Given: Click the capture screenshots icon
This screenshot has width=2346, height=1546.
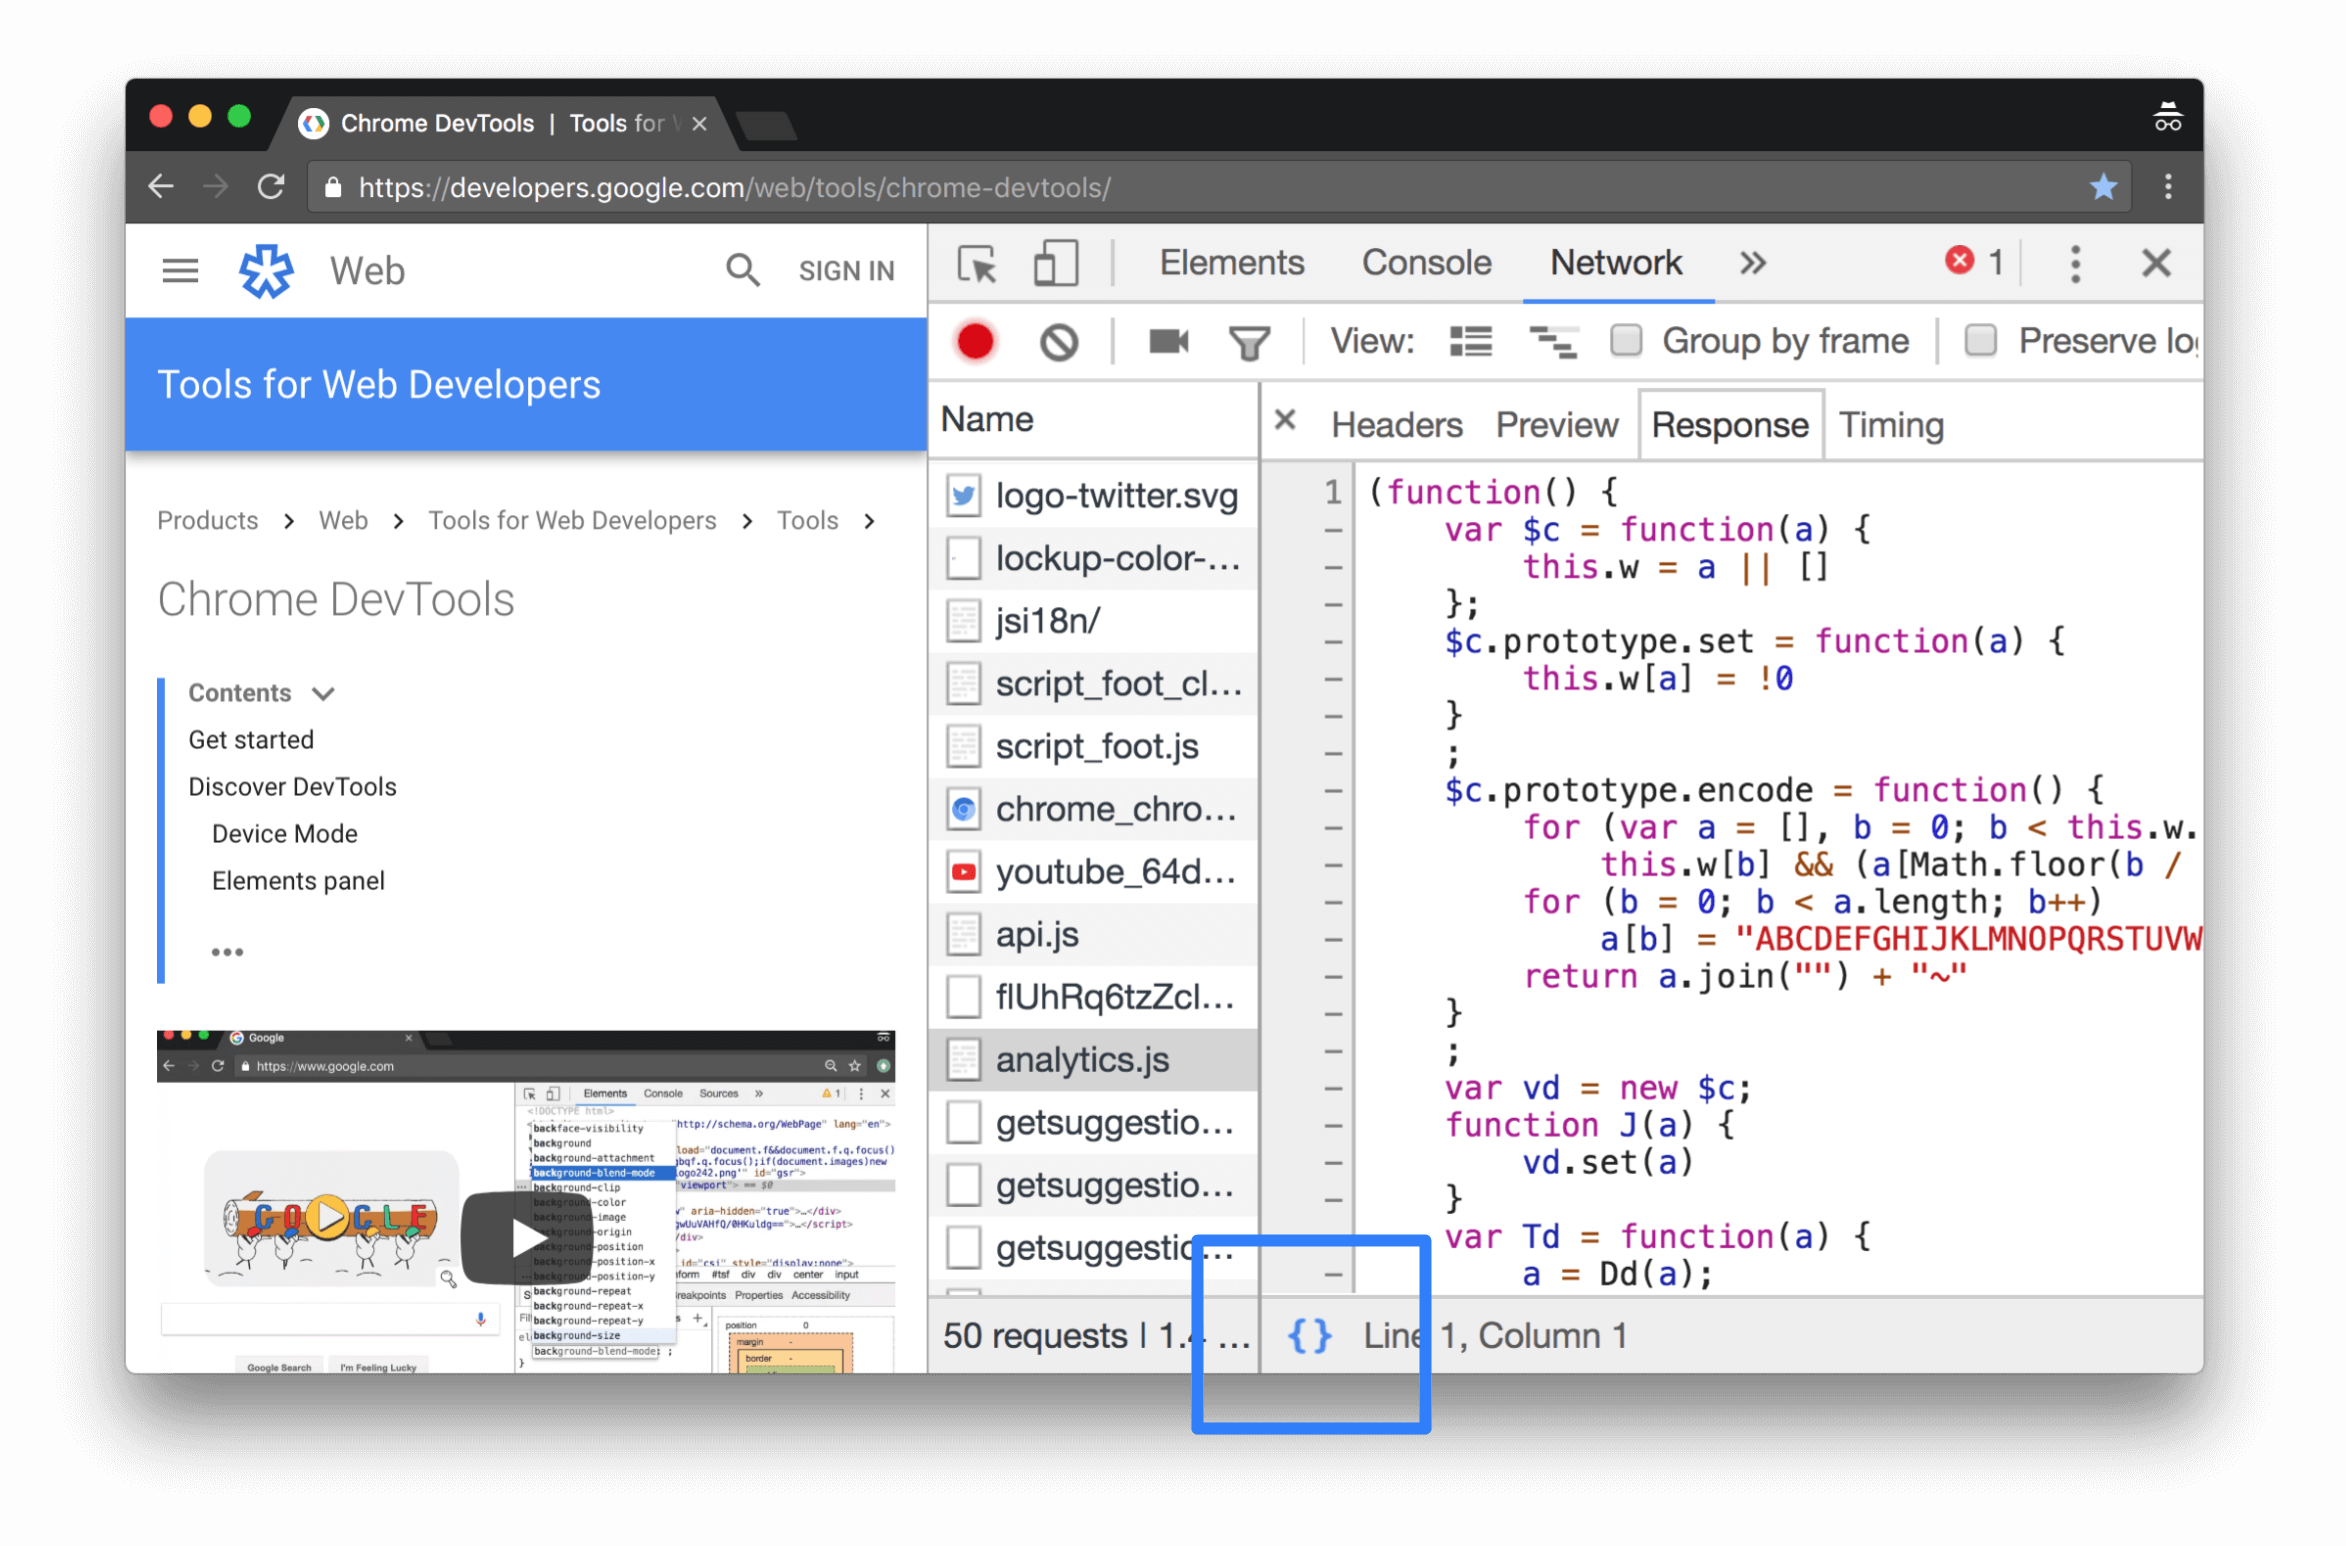Looking at the screenshot, I should click(x=1170, y=342).
